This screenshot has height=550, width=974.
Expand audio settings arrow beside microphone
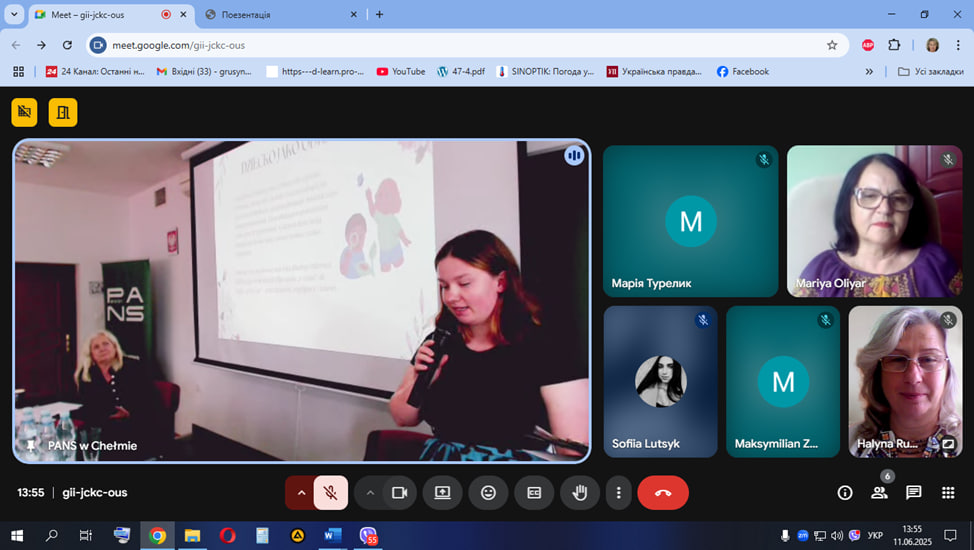click(x=300, y=492)
